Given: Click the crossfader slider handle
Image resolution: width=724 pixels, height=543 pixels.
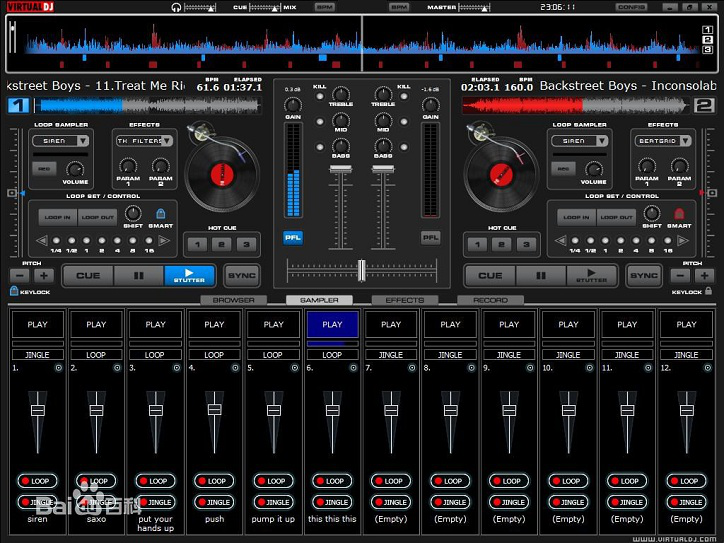Looking at the screenshot, I should [x=362, y=270].
